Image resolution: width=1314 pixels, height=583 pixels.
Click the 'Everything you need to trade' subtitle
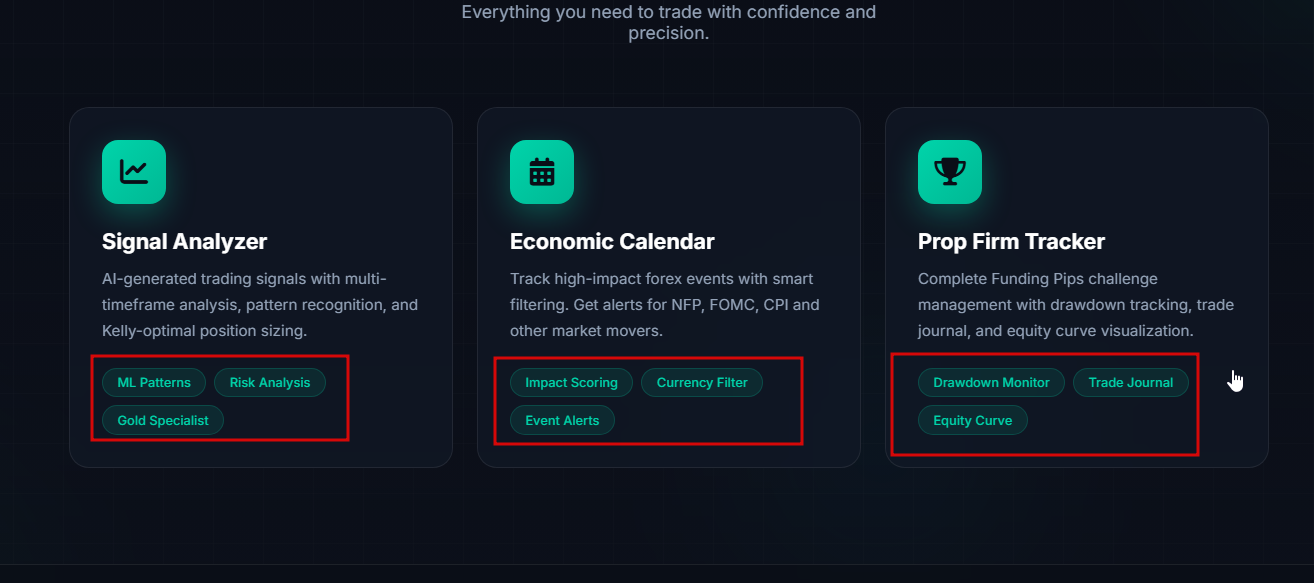tap(668, 22)
